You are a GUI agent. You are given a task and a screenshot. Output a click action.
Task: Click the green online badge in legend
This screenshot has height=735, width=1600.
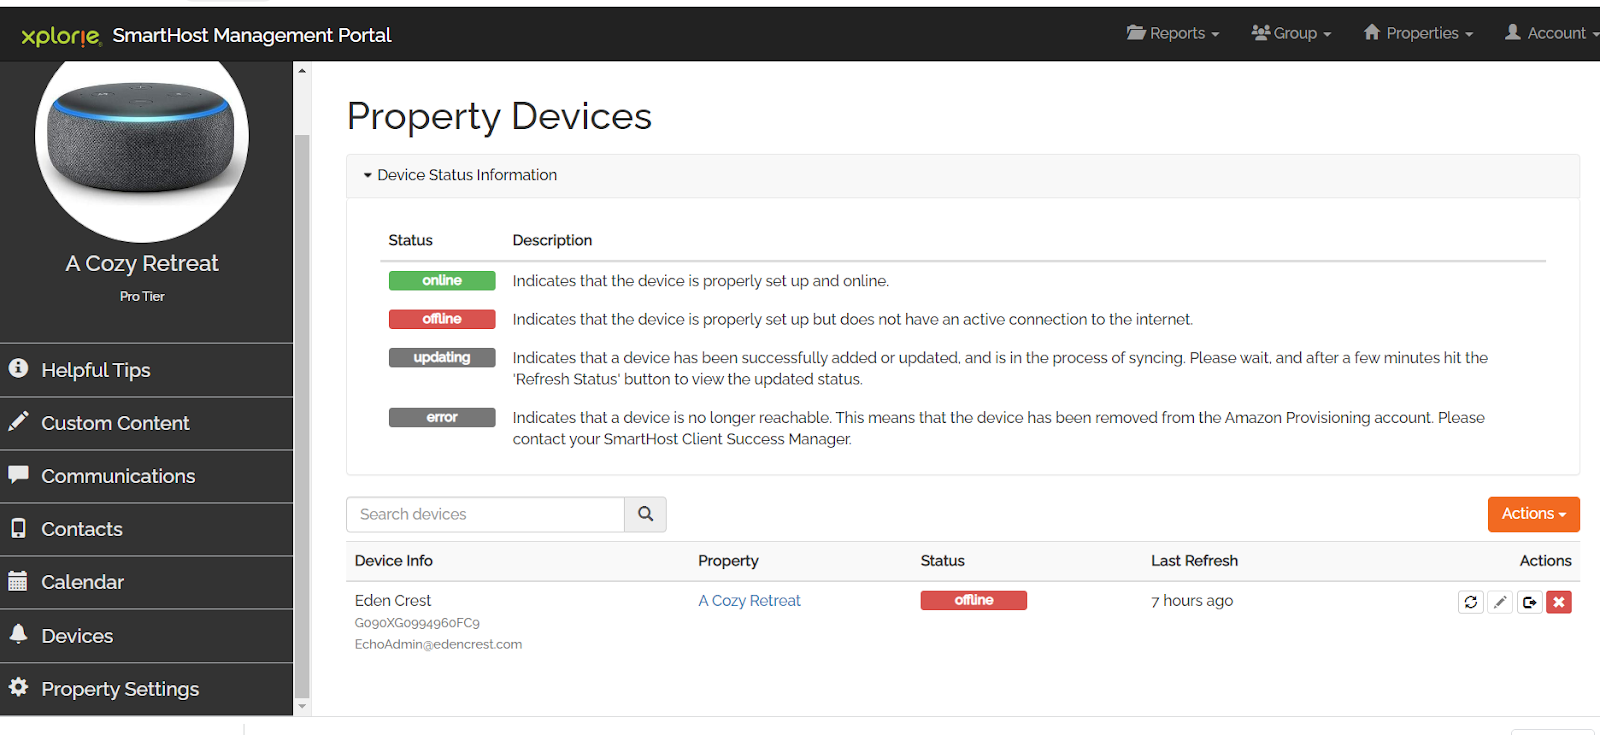click(x=442, y=281)
